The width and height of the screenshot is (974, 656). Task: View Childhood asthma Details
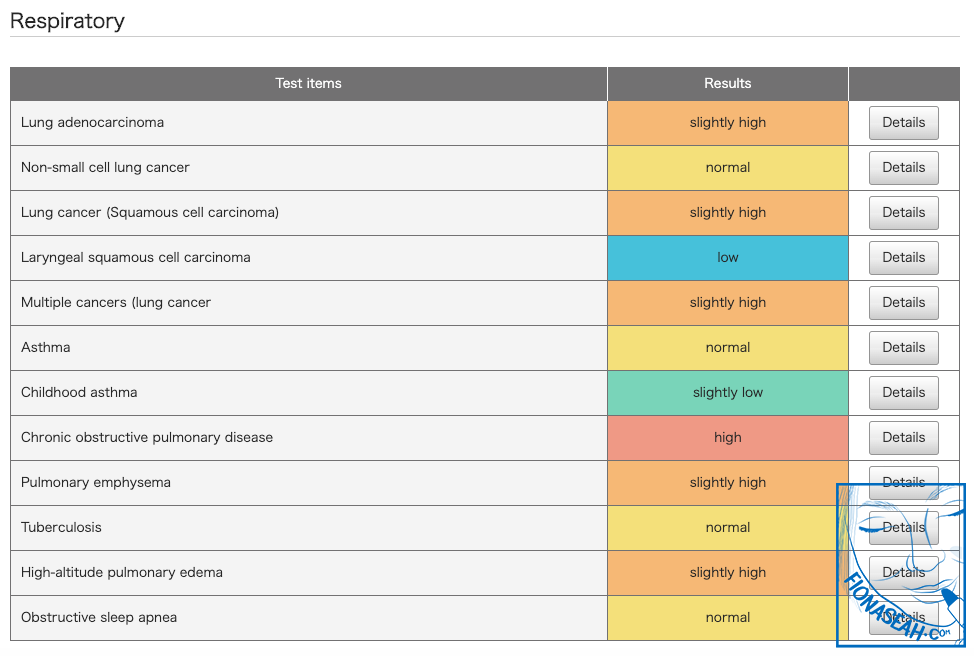pos(903,393)
